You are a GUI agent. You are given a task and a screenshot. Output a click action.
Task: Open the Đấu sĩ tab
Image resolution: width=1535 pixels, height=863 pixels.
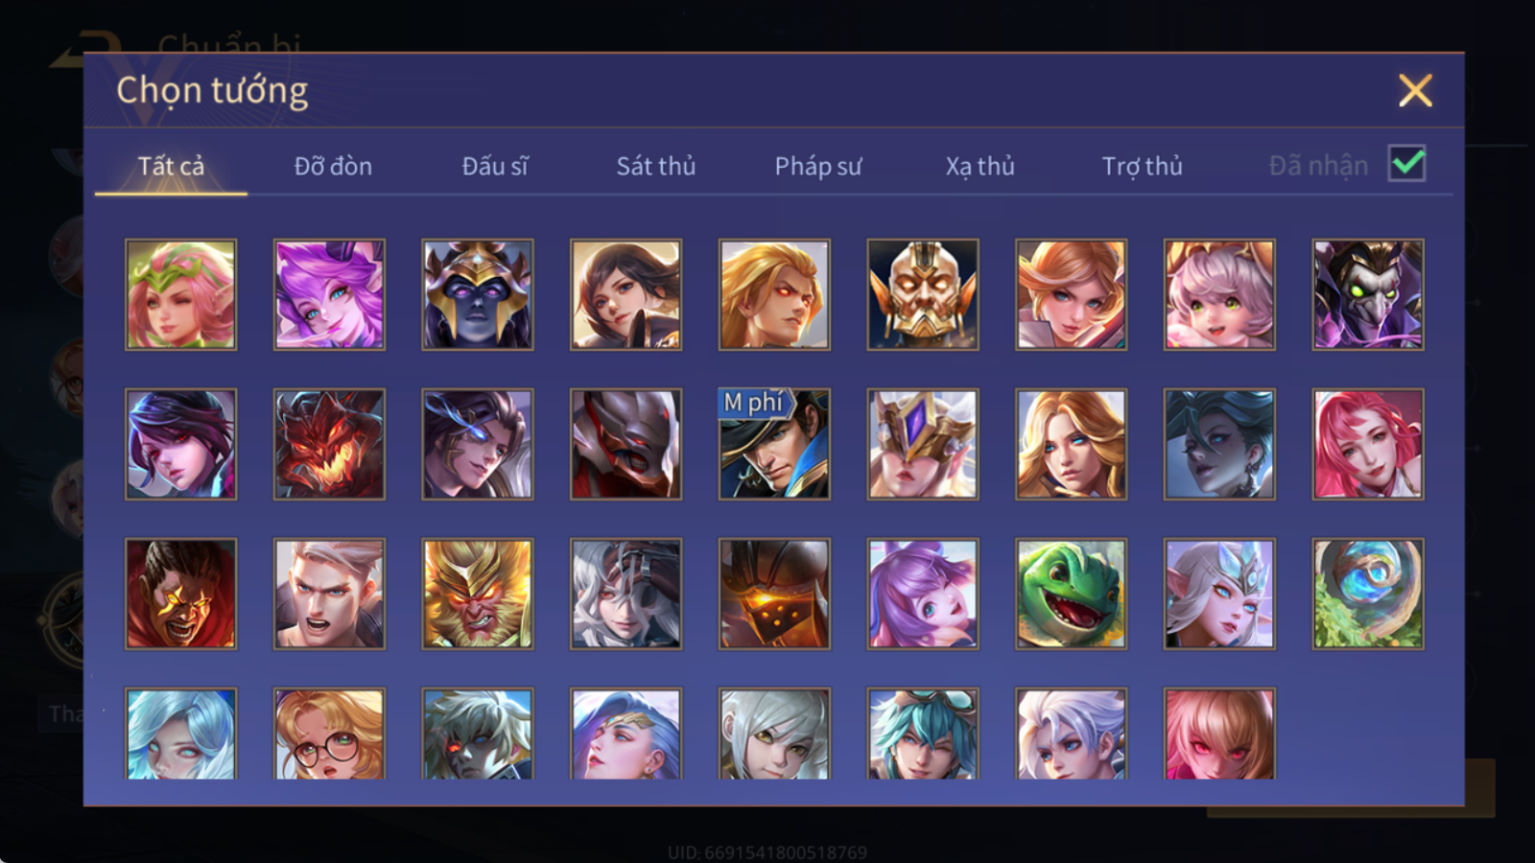(x=495, y=166)
